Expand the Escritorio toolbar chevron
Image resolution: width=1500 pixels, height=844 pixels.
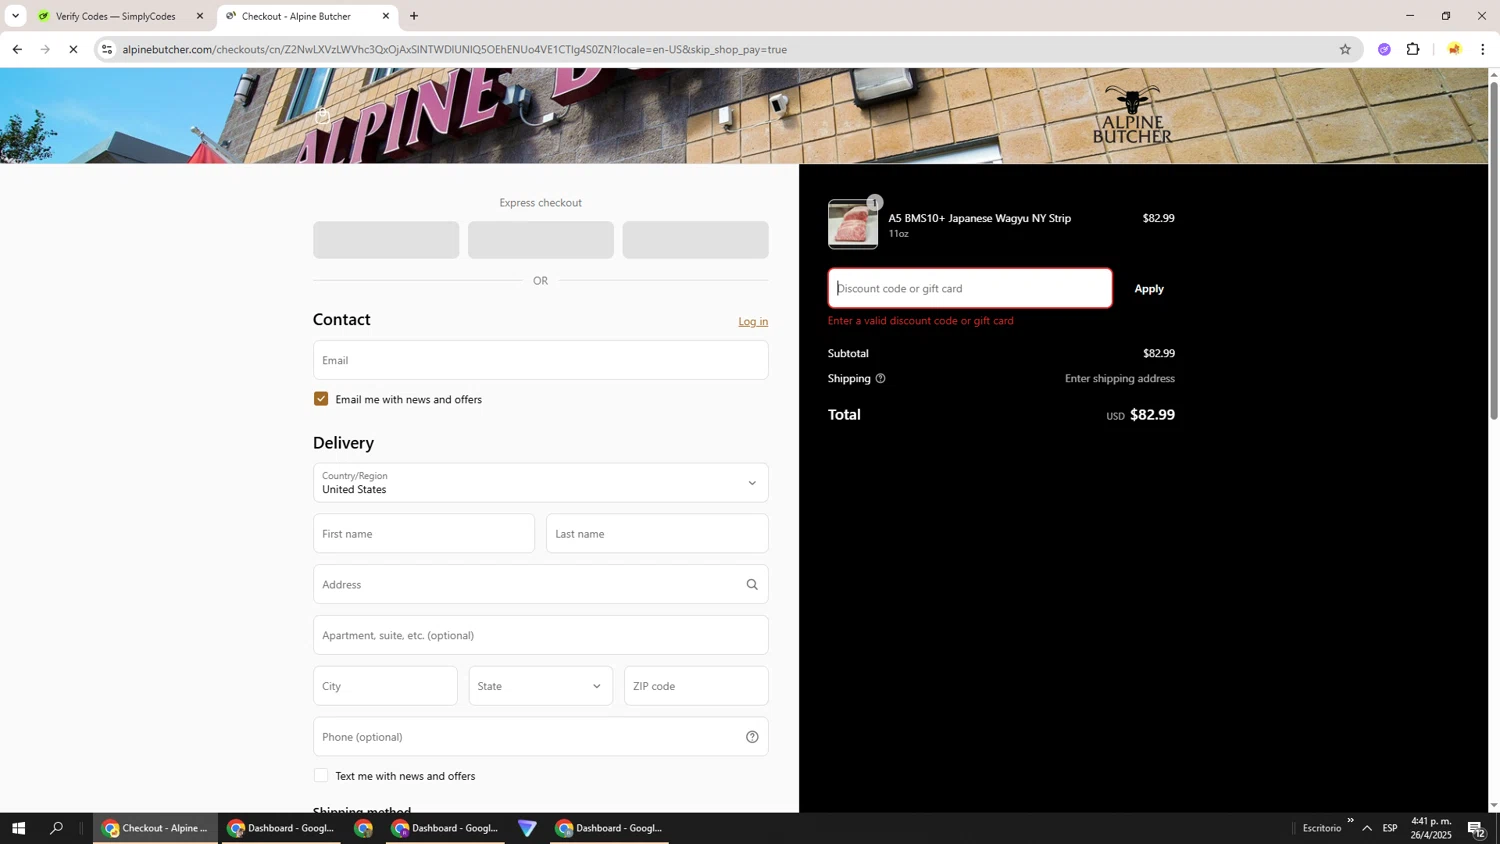(1350, 821)
